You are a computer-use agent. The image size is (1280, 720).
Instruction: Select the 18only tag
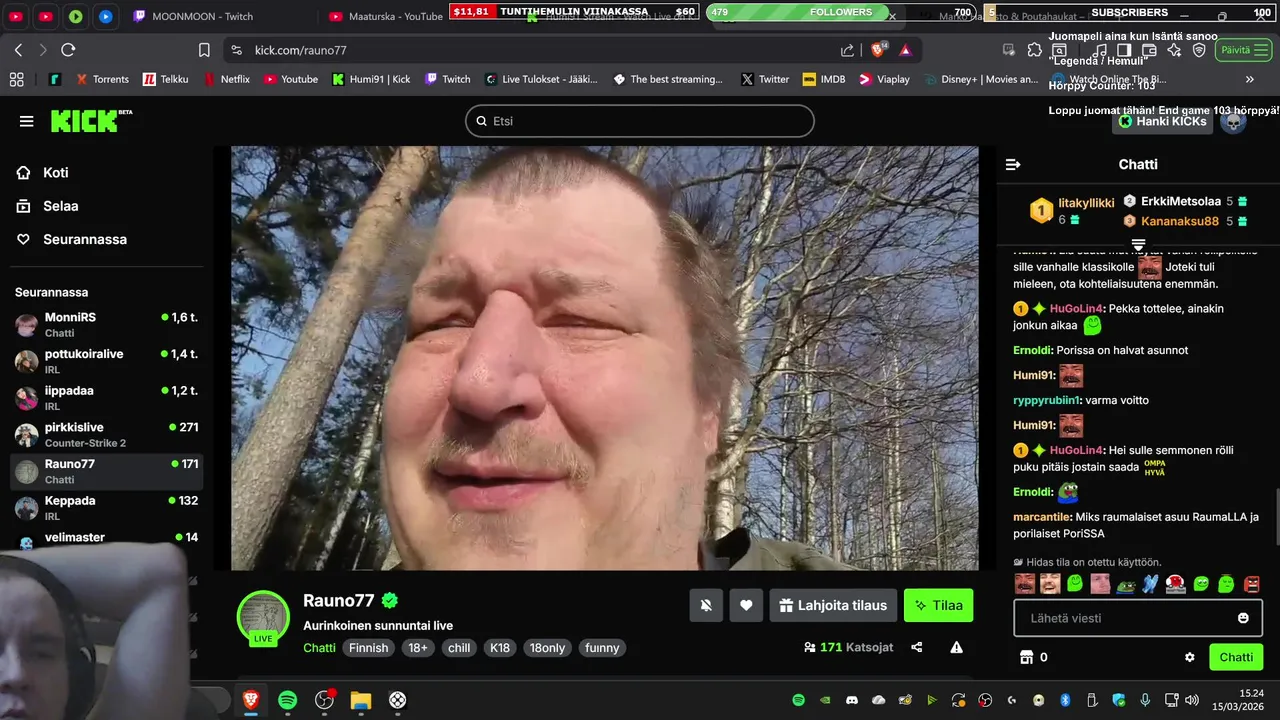point(547,648)
